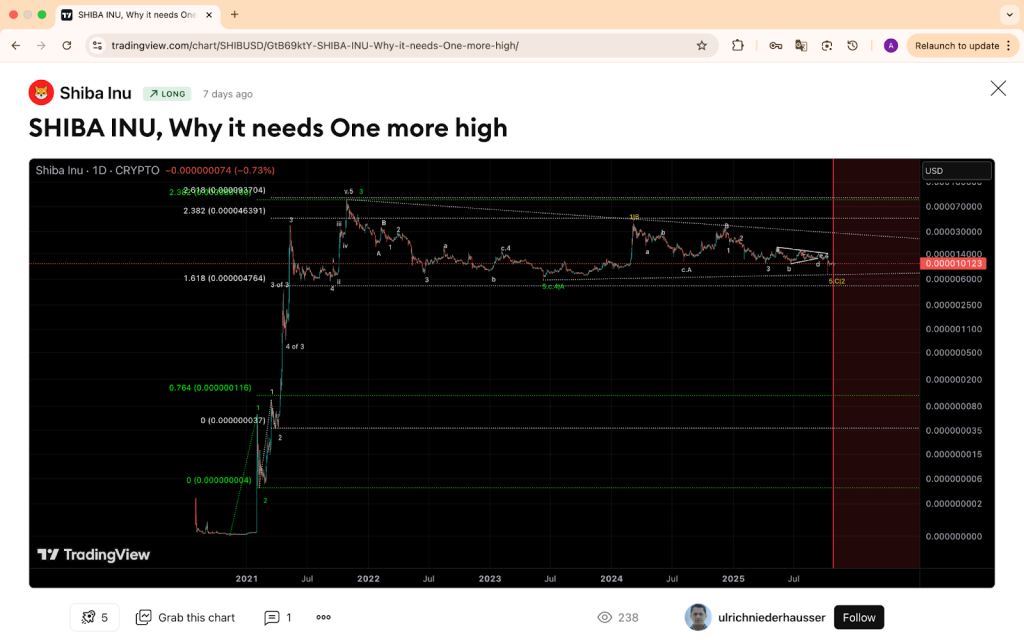Bookmark this page with the star icon
The height and width of the screenshot is (640, 1024).
coord(702,45)
